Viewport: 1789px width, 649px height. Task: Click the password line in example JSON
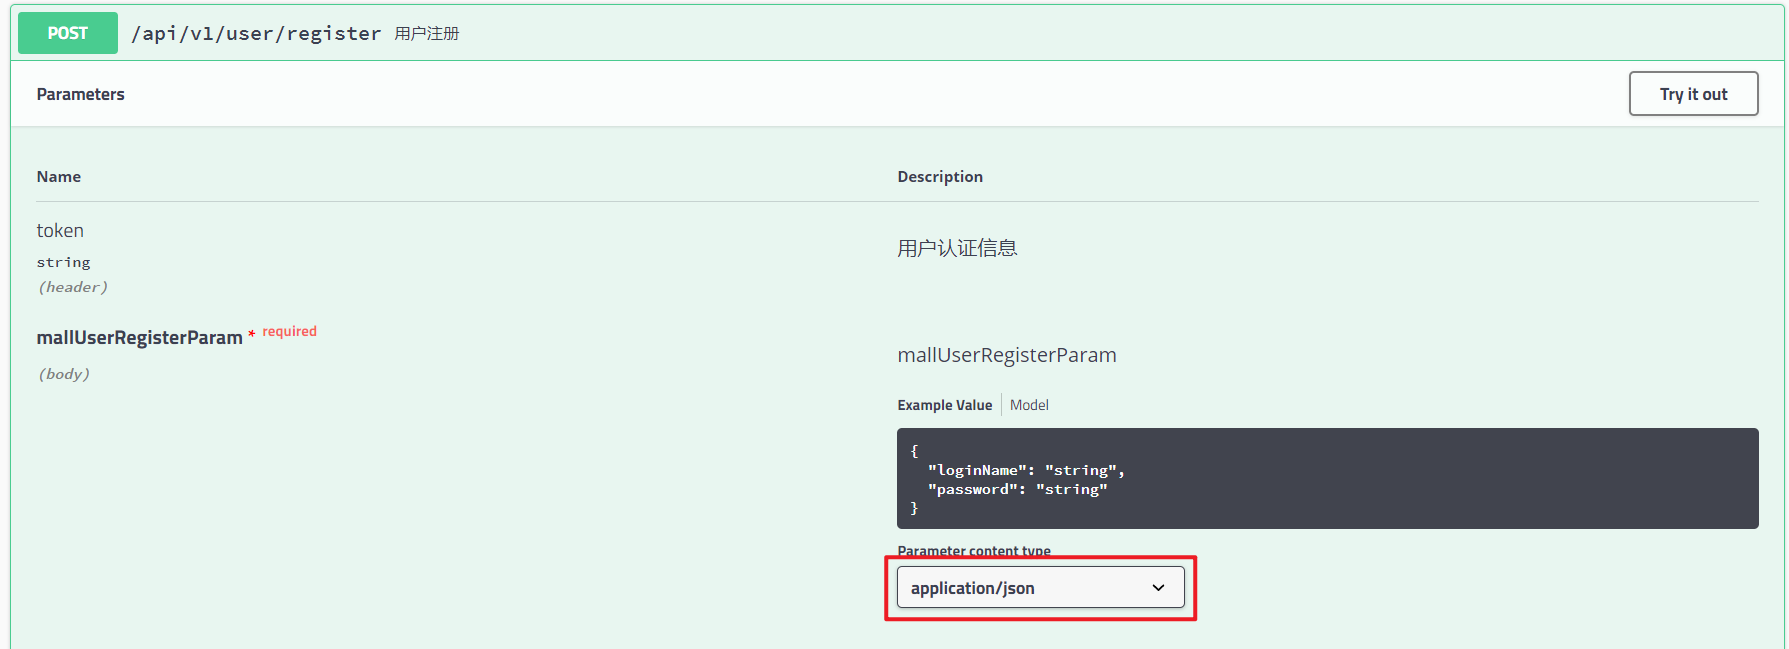click(x=1017, y=489)
